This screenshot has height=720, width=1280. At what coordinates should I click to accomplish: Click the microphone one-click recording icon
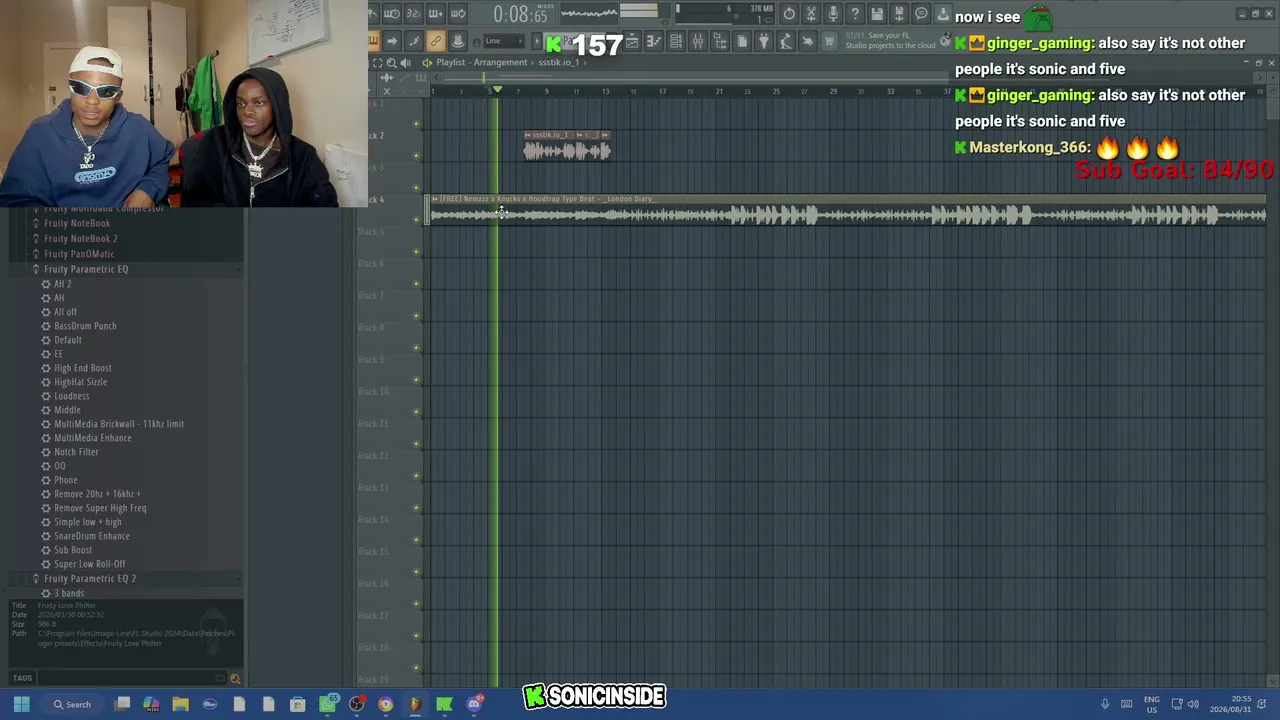(833, 14)
